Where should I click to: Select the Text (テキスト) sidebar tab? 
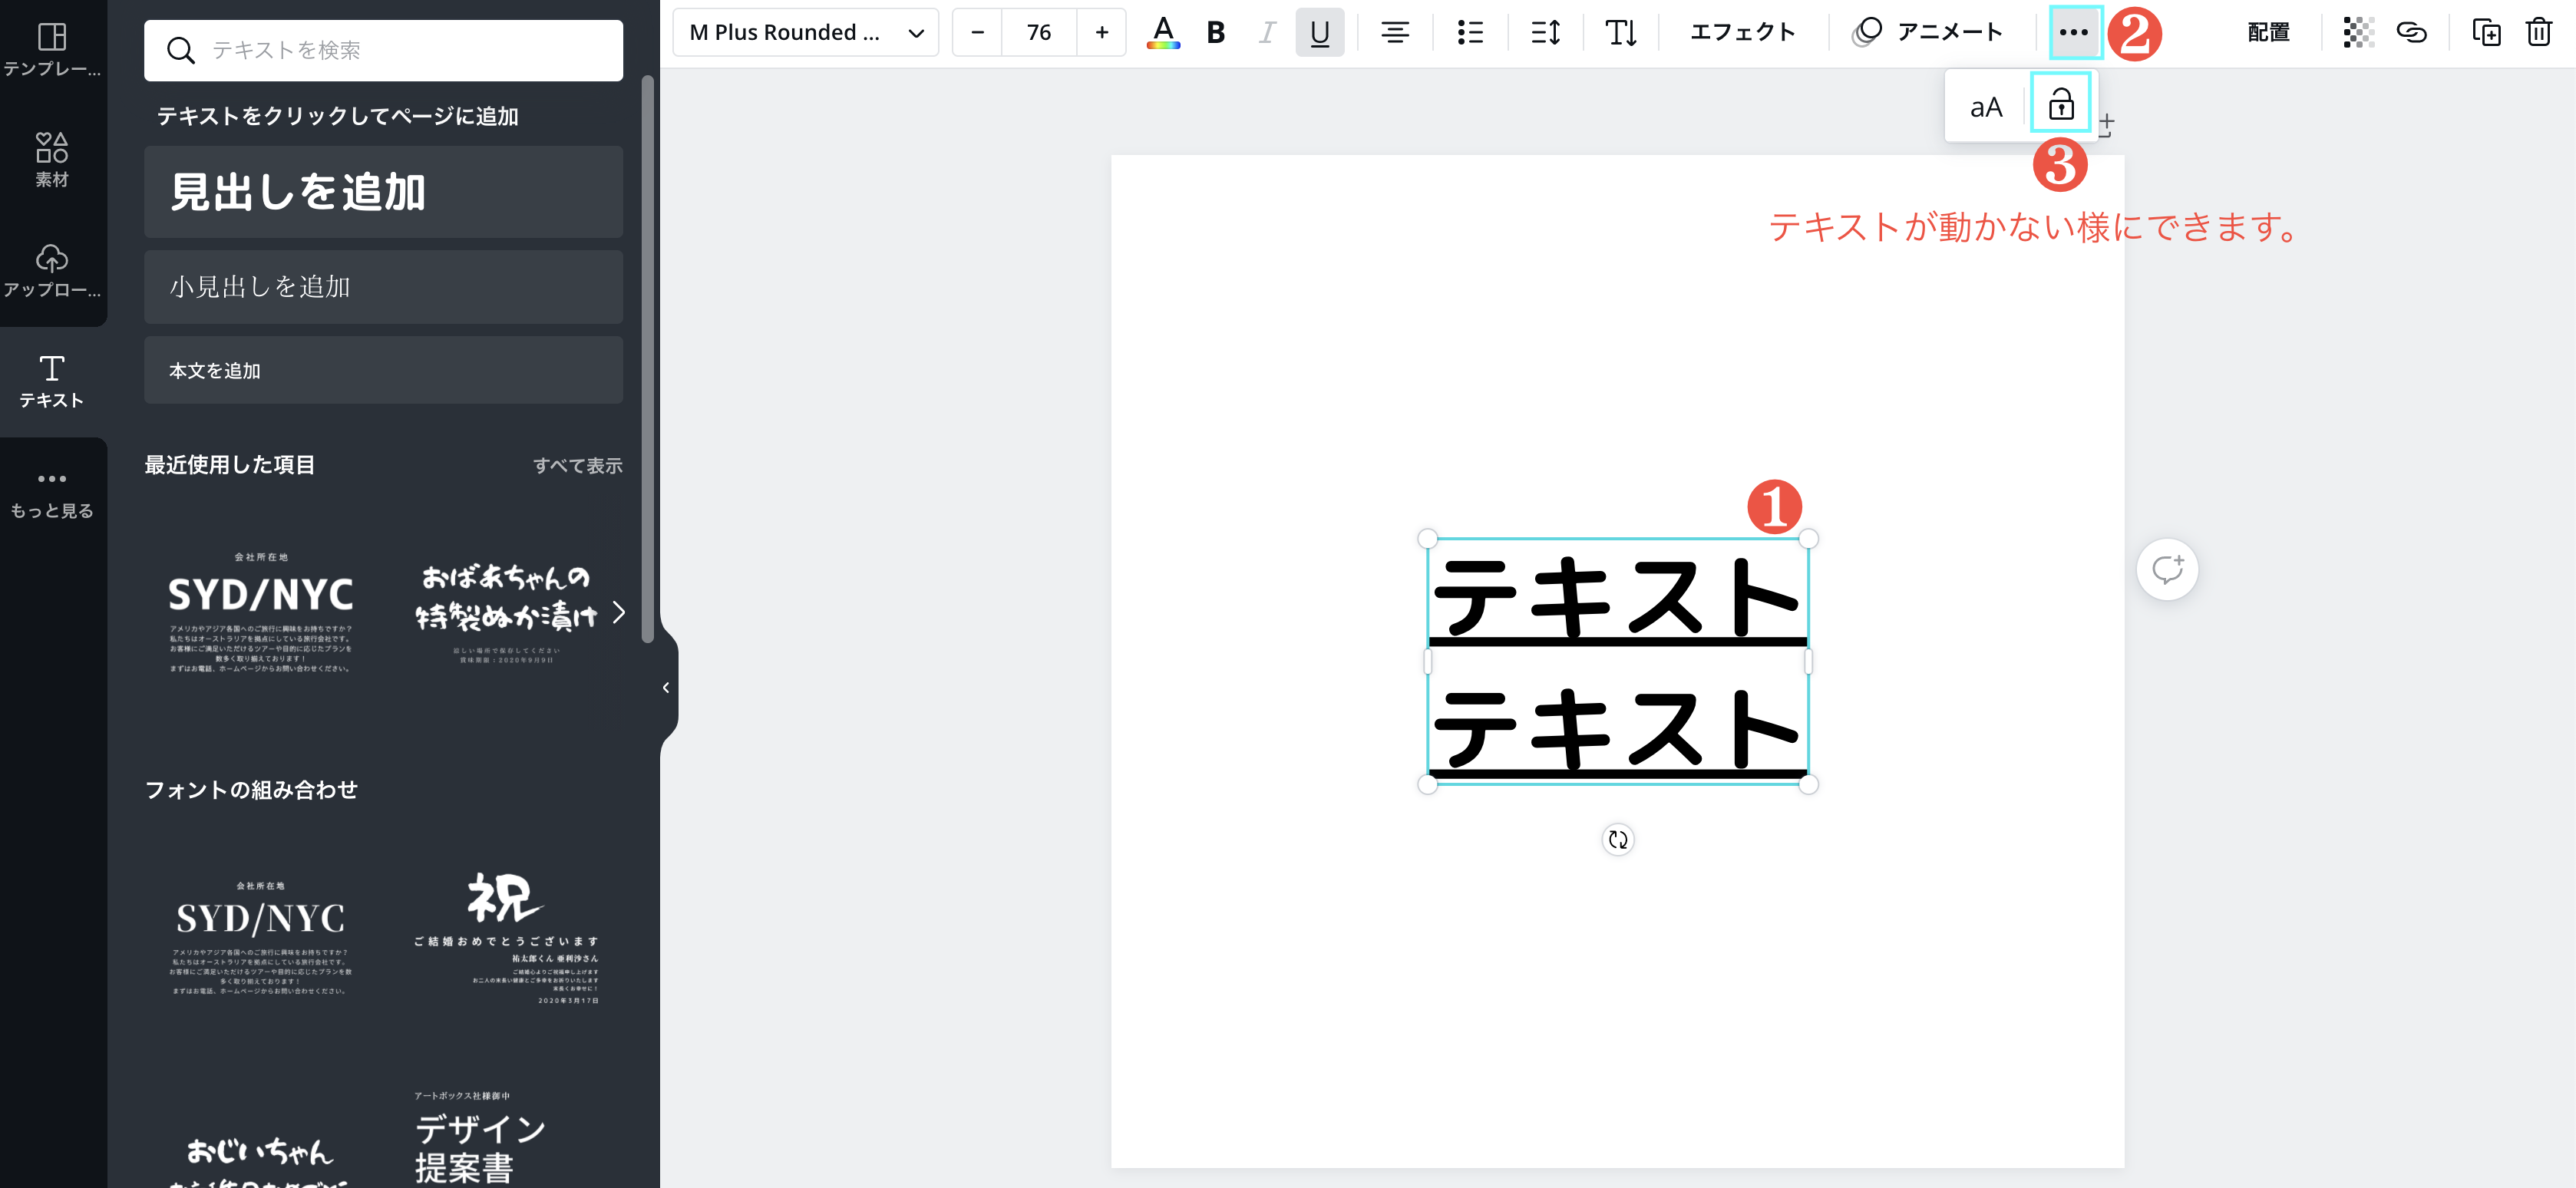tap(52, 381)
